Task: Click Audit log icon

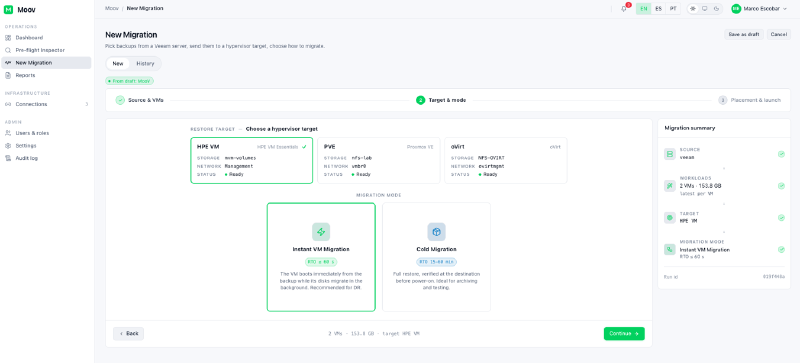Action: click(x=8, y=158)
